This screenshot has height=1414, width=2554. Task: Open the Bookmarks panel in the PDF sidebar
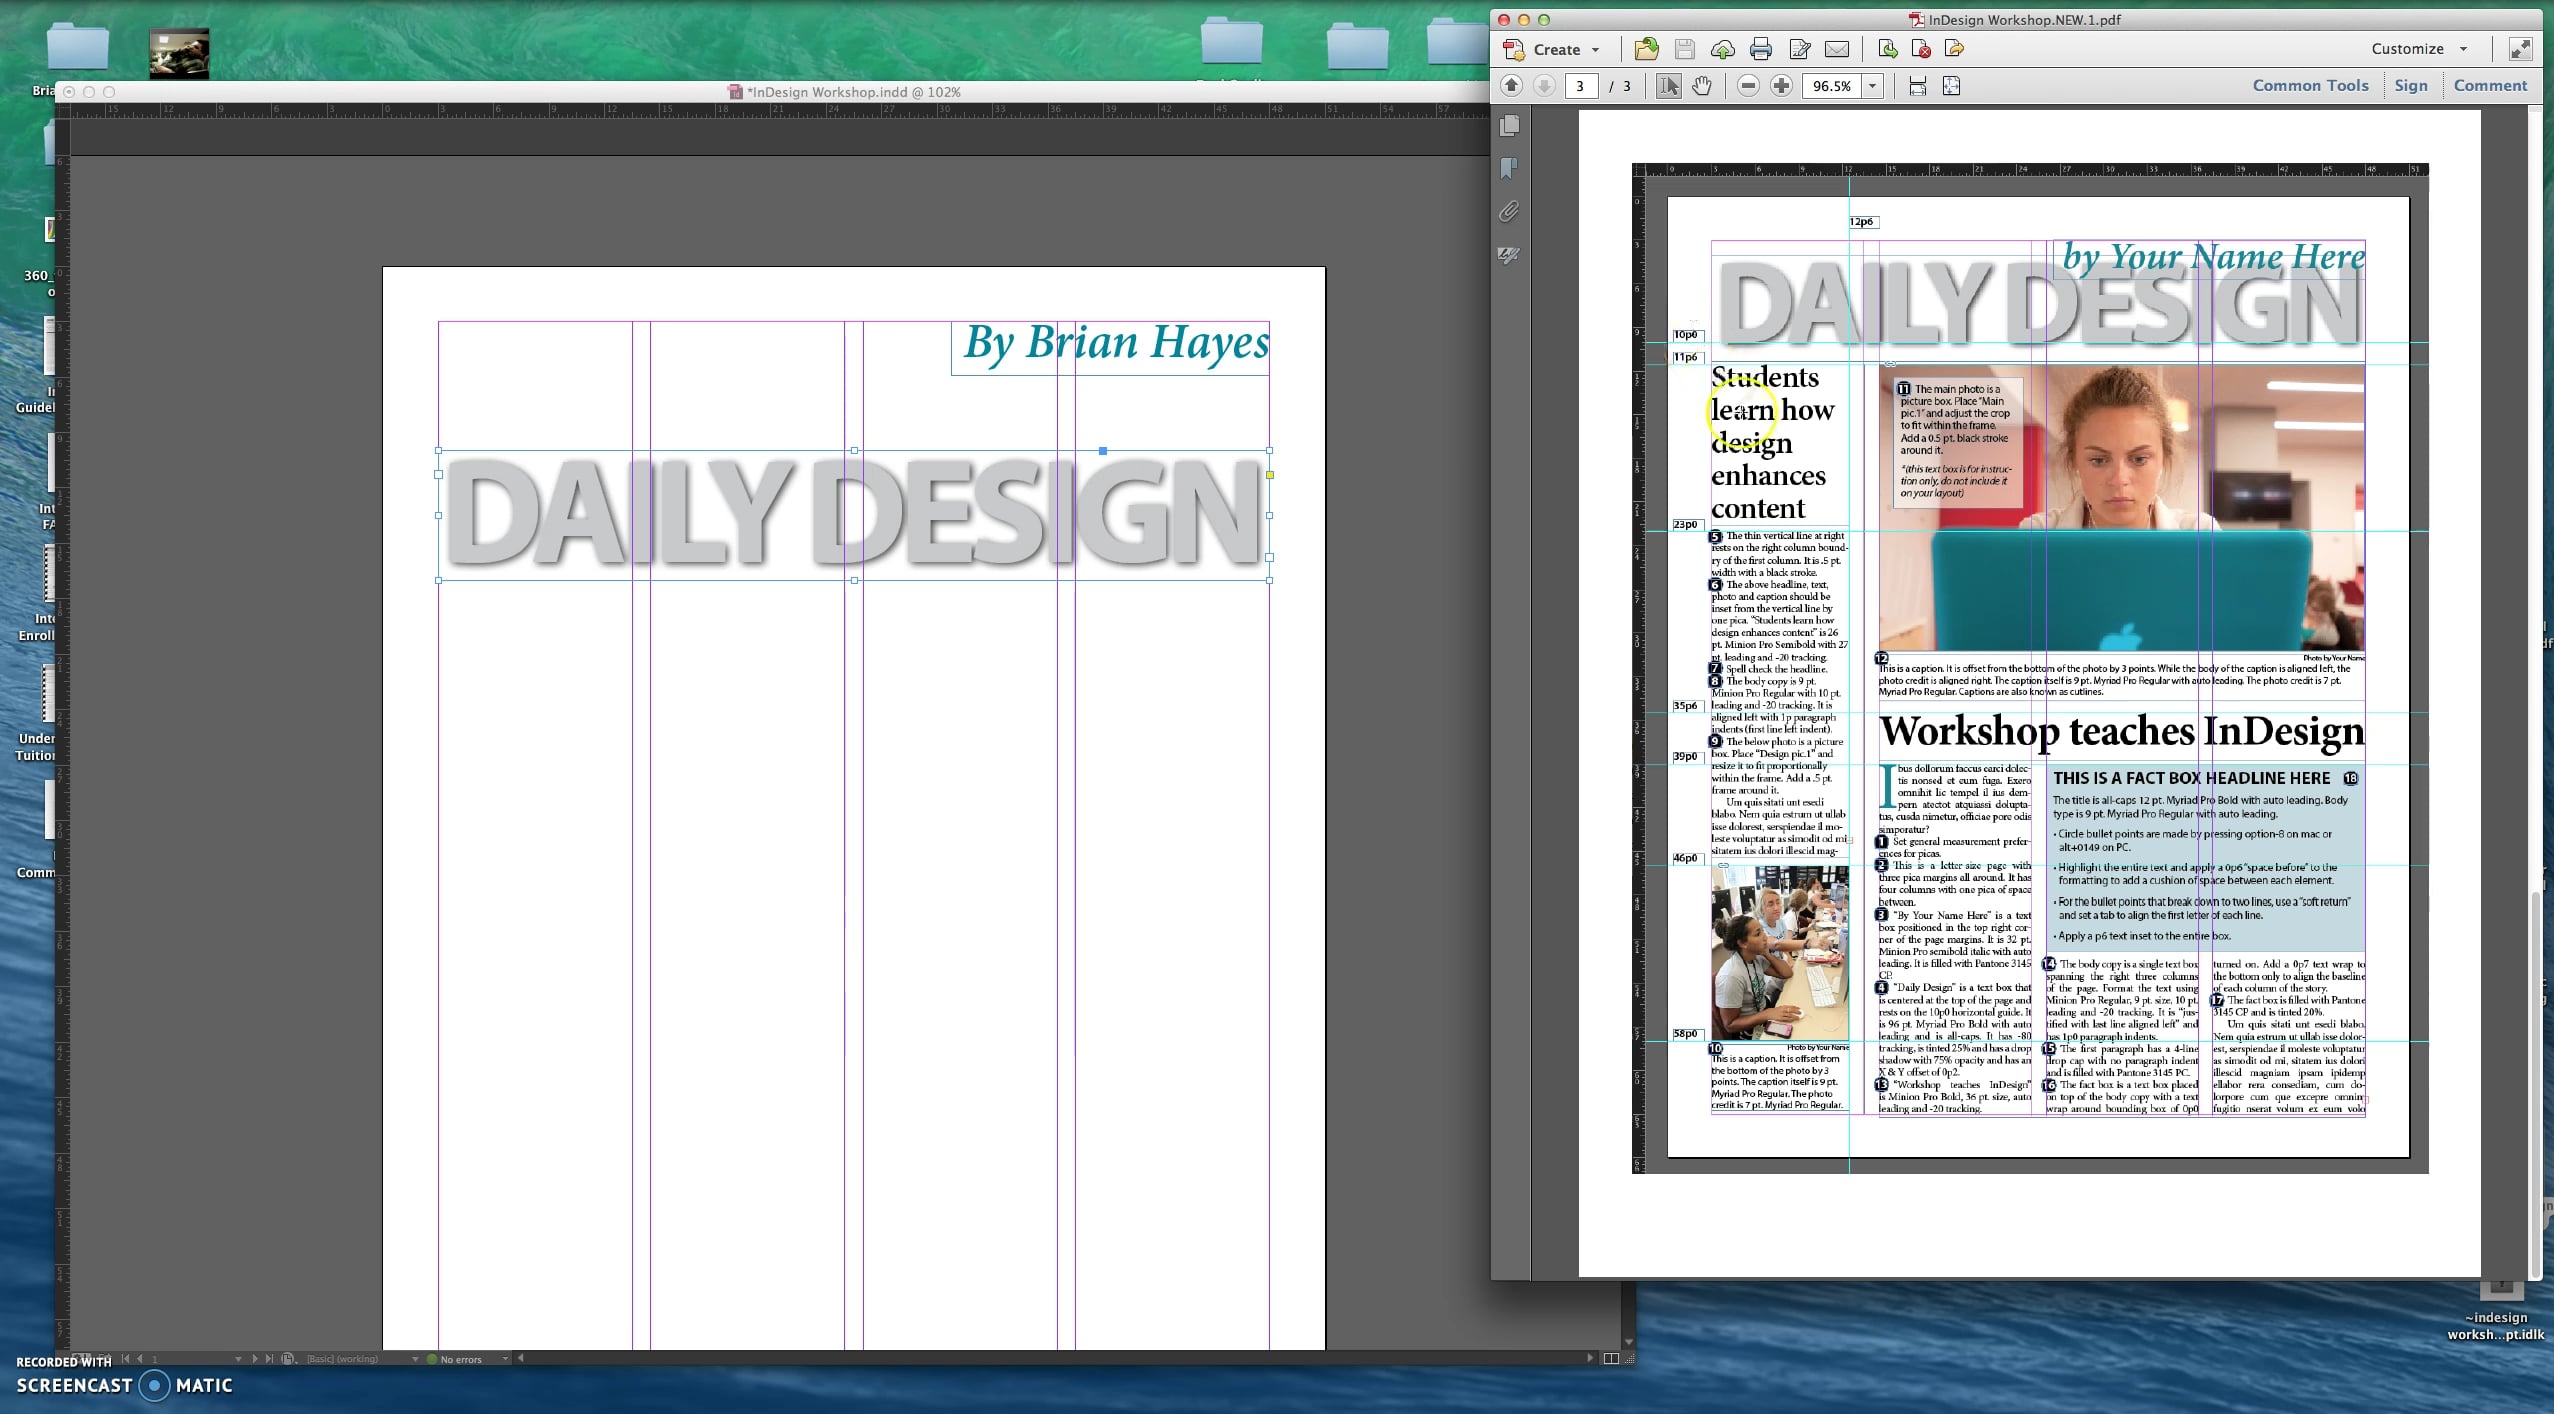1508,168
